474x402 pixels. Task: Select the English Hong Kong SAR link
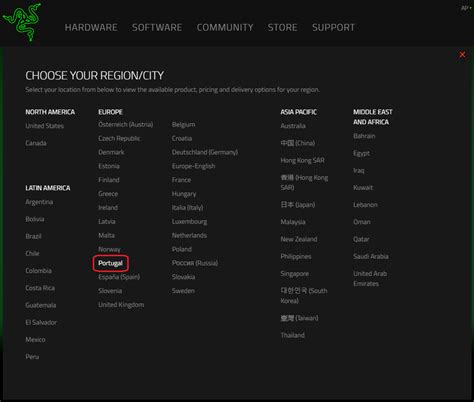coord(303,160)
